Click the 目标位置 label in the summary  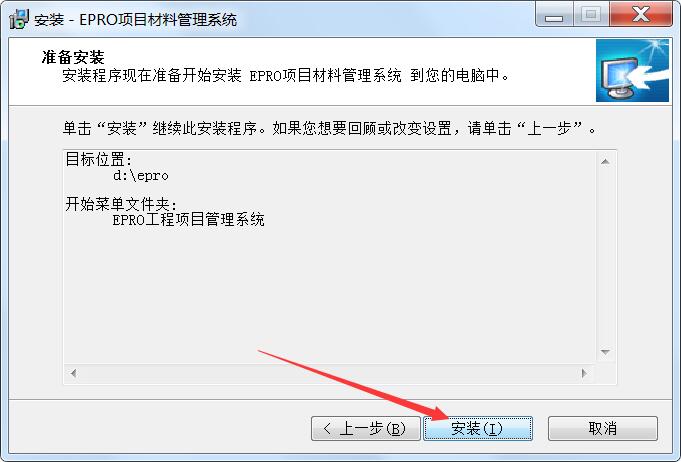[99, 159]
